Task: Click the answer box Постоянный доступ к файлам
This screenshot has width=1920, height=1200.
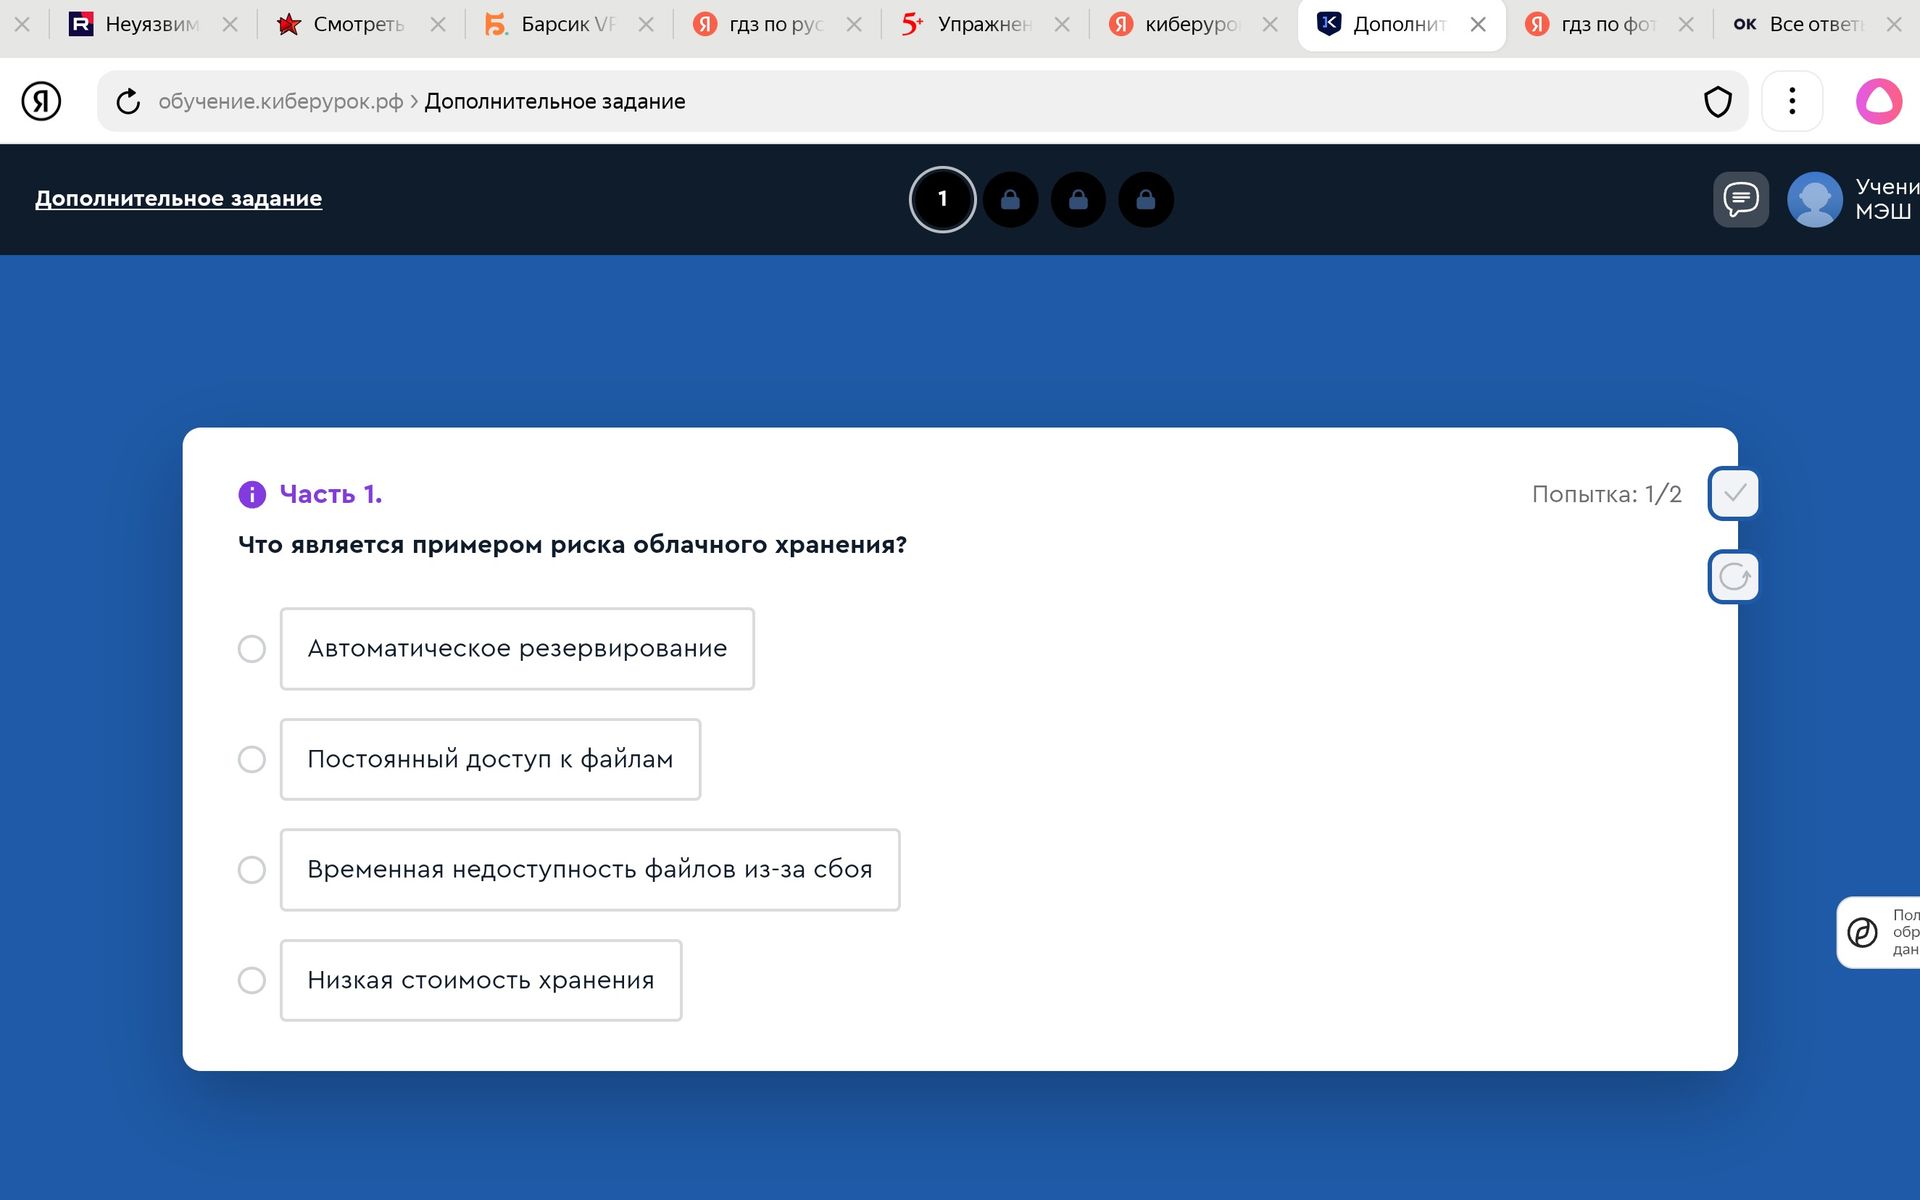Action: pos(490,759)
